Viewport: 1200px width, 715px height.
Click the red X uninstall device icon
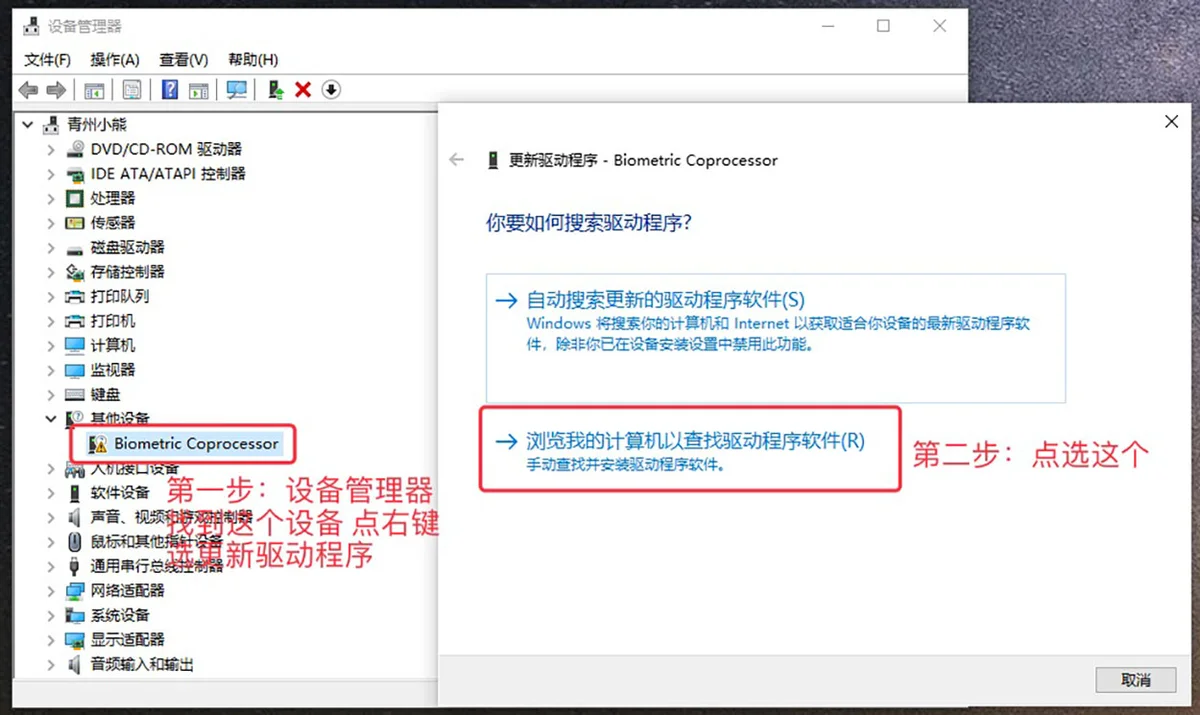tap(303, 90)
